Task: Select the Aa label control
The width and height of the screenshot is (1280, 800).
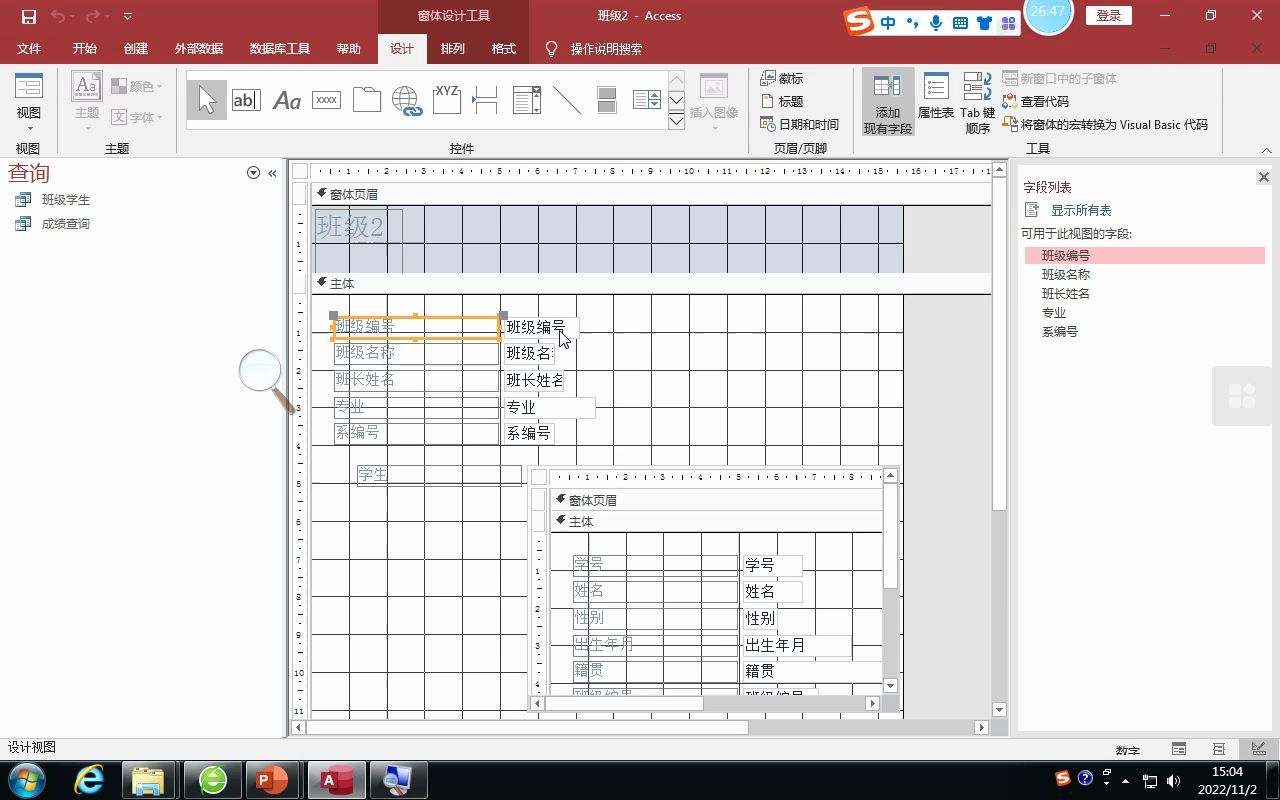Action: pos(286,100)
